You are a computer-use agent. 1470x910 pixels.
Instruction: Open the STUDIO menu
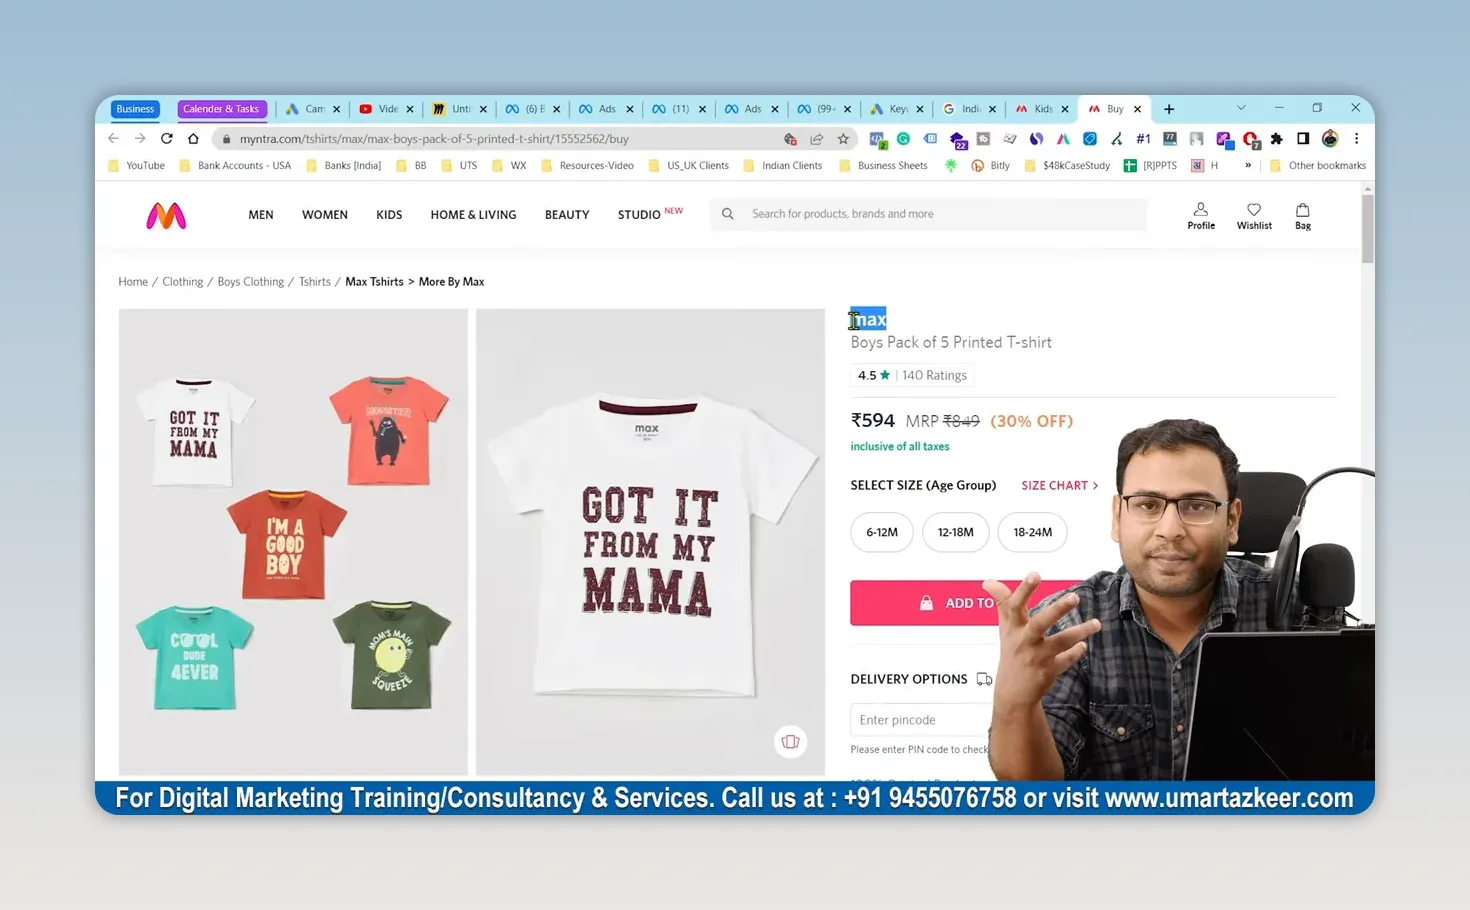click(x=639, y=215)
